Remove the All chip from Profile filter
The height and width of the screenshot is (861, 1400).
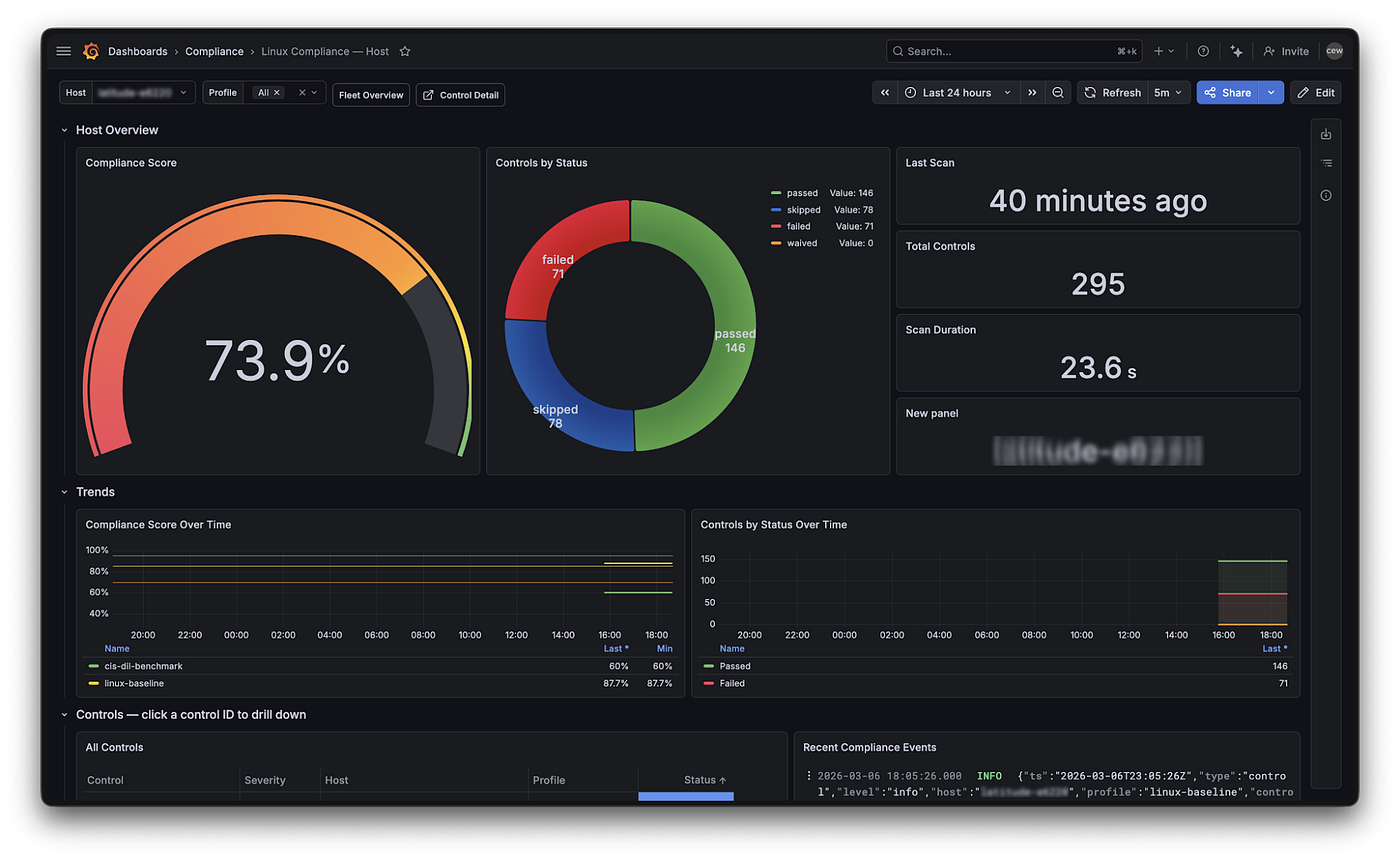click(x=277, y=93)
